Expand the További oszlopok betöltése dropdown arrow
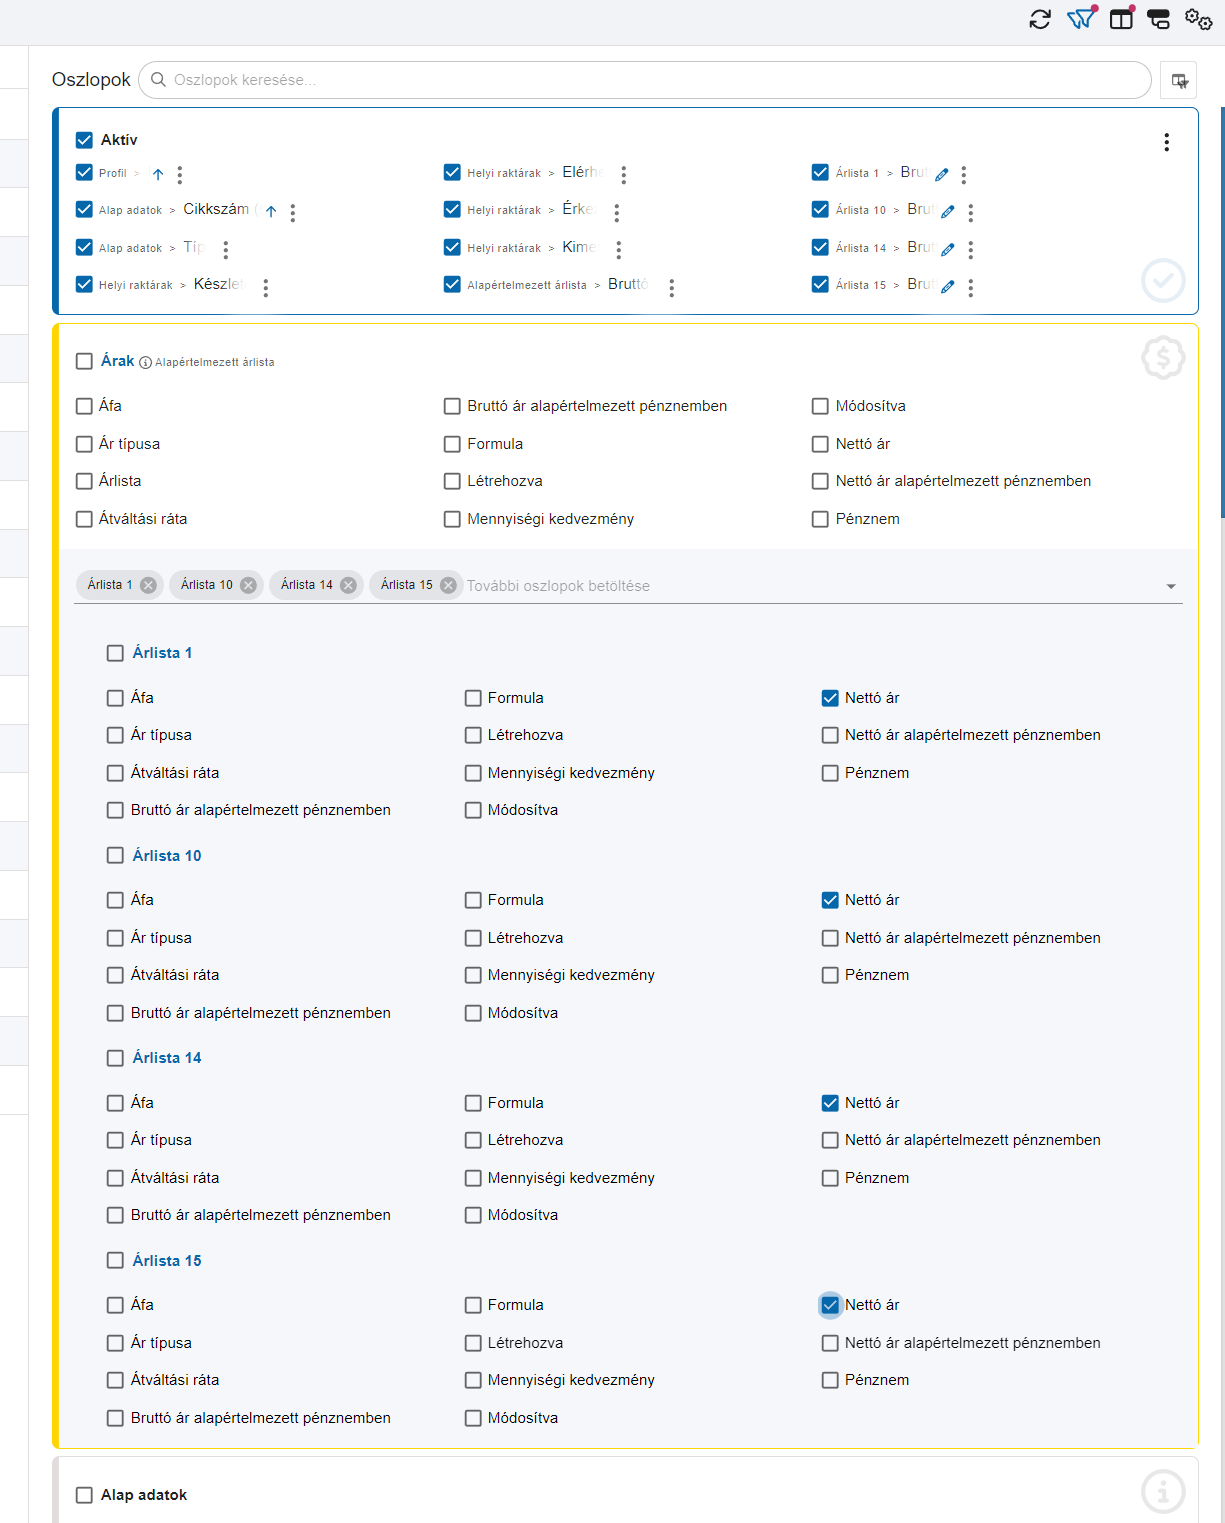 pos(1171,586)
